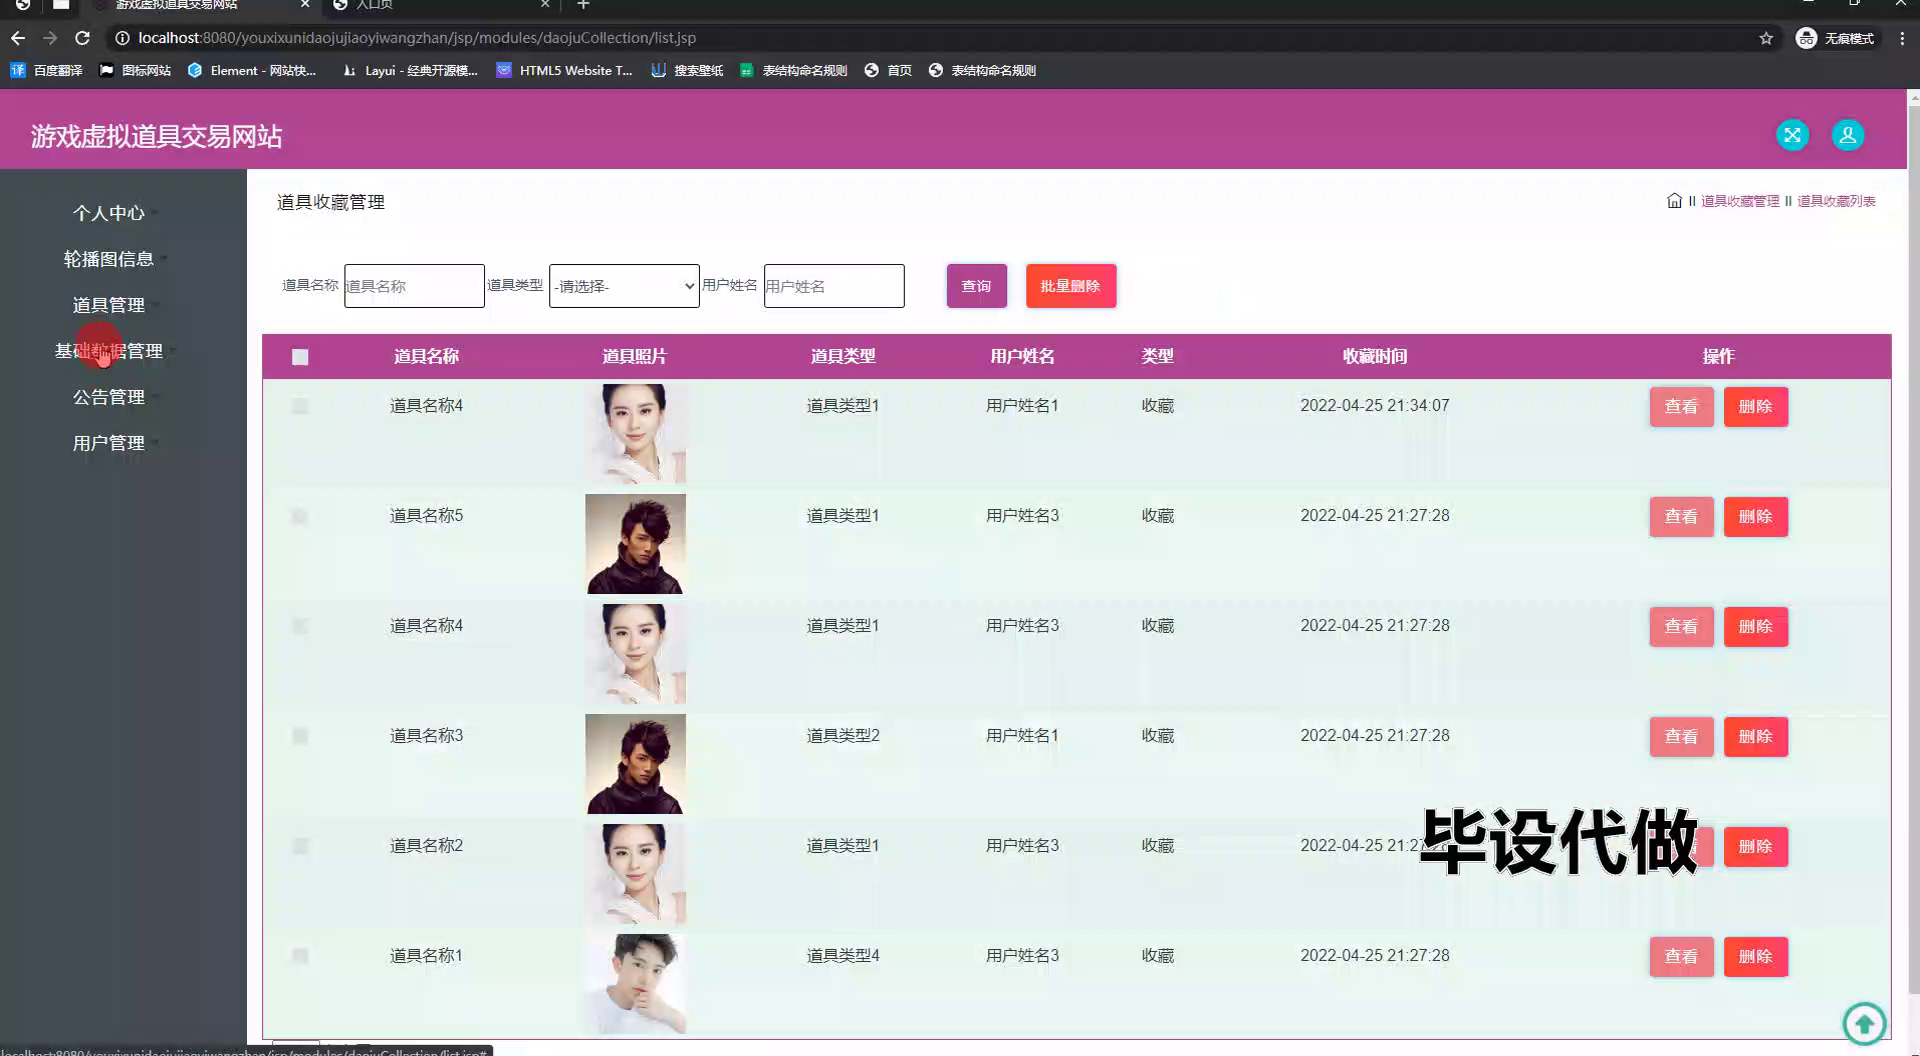Open Element bookmark
The width and height of the screenshot is (1920, 1056).
click(x=251, y=70)
